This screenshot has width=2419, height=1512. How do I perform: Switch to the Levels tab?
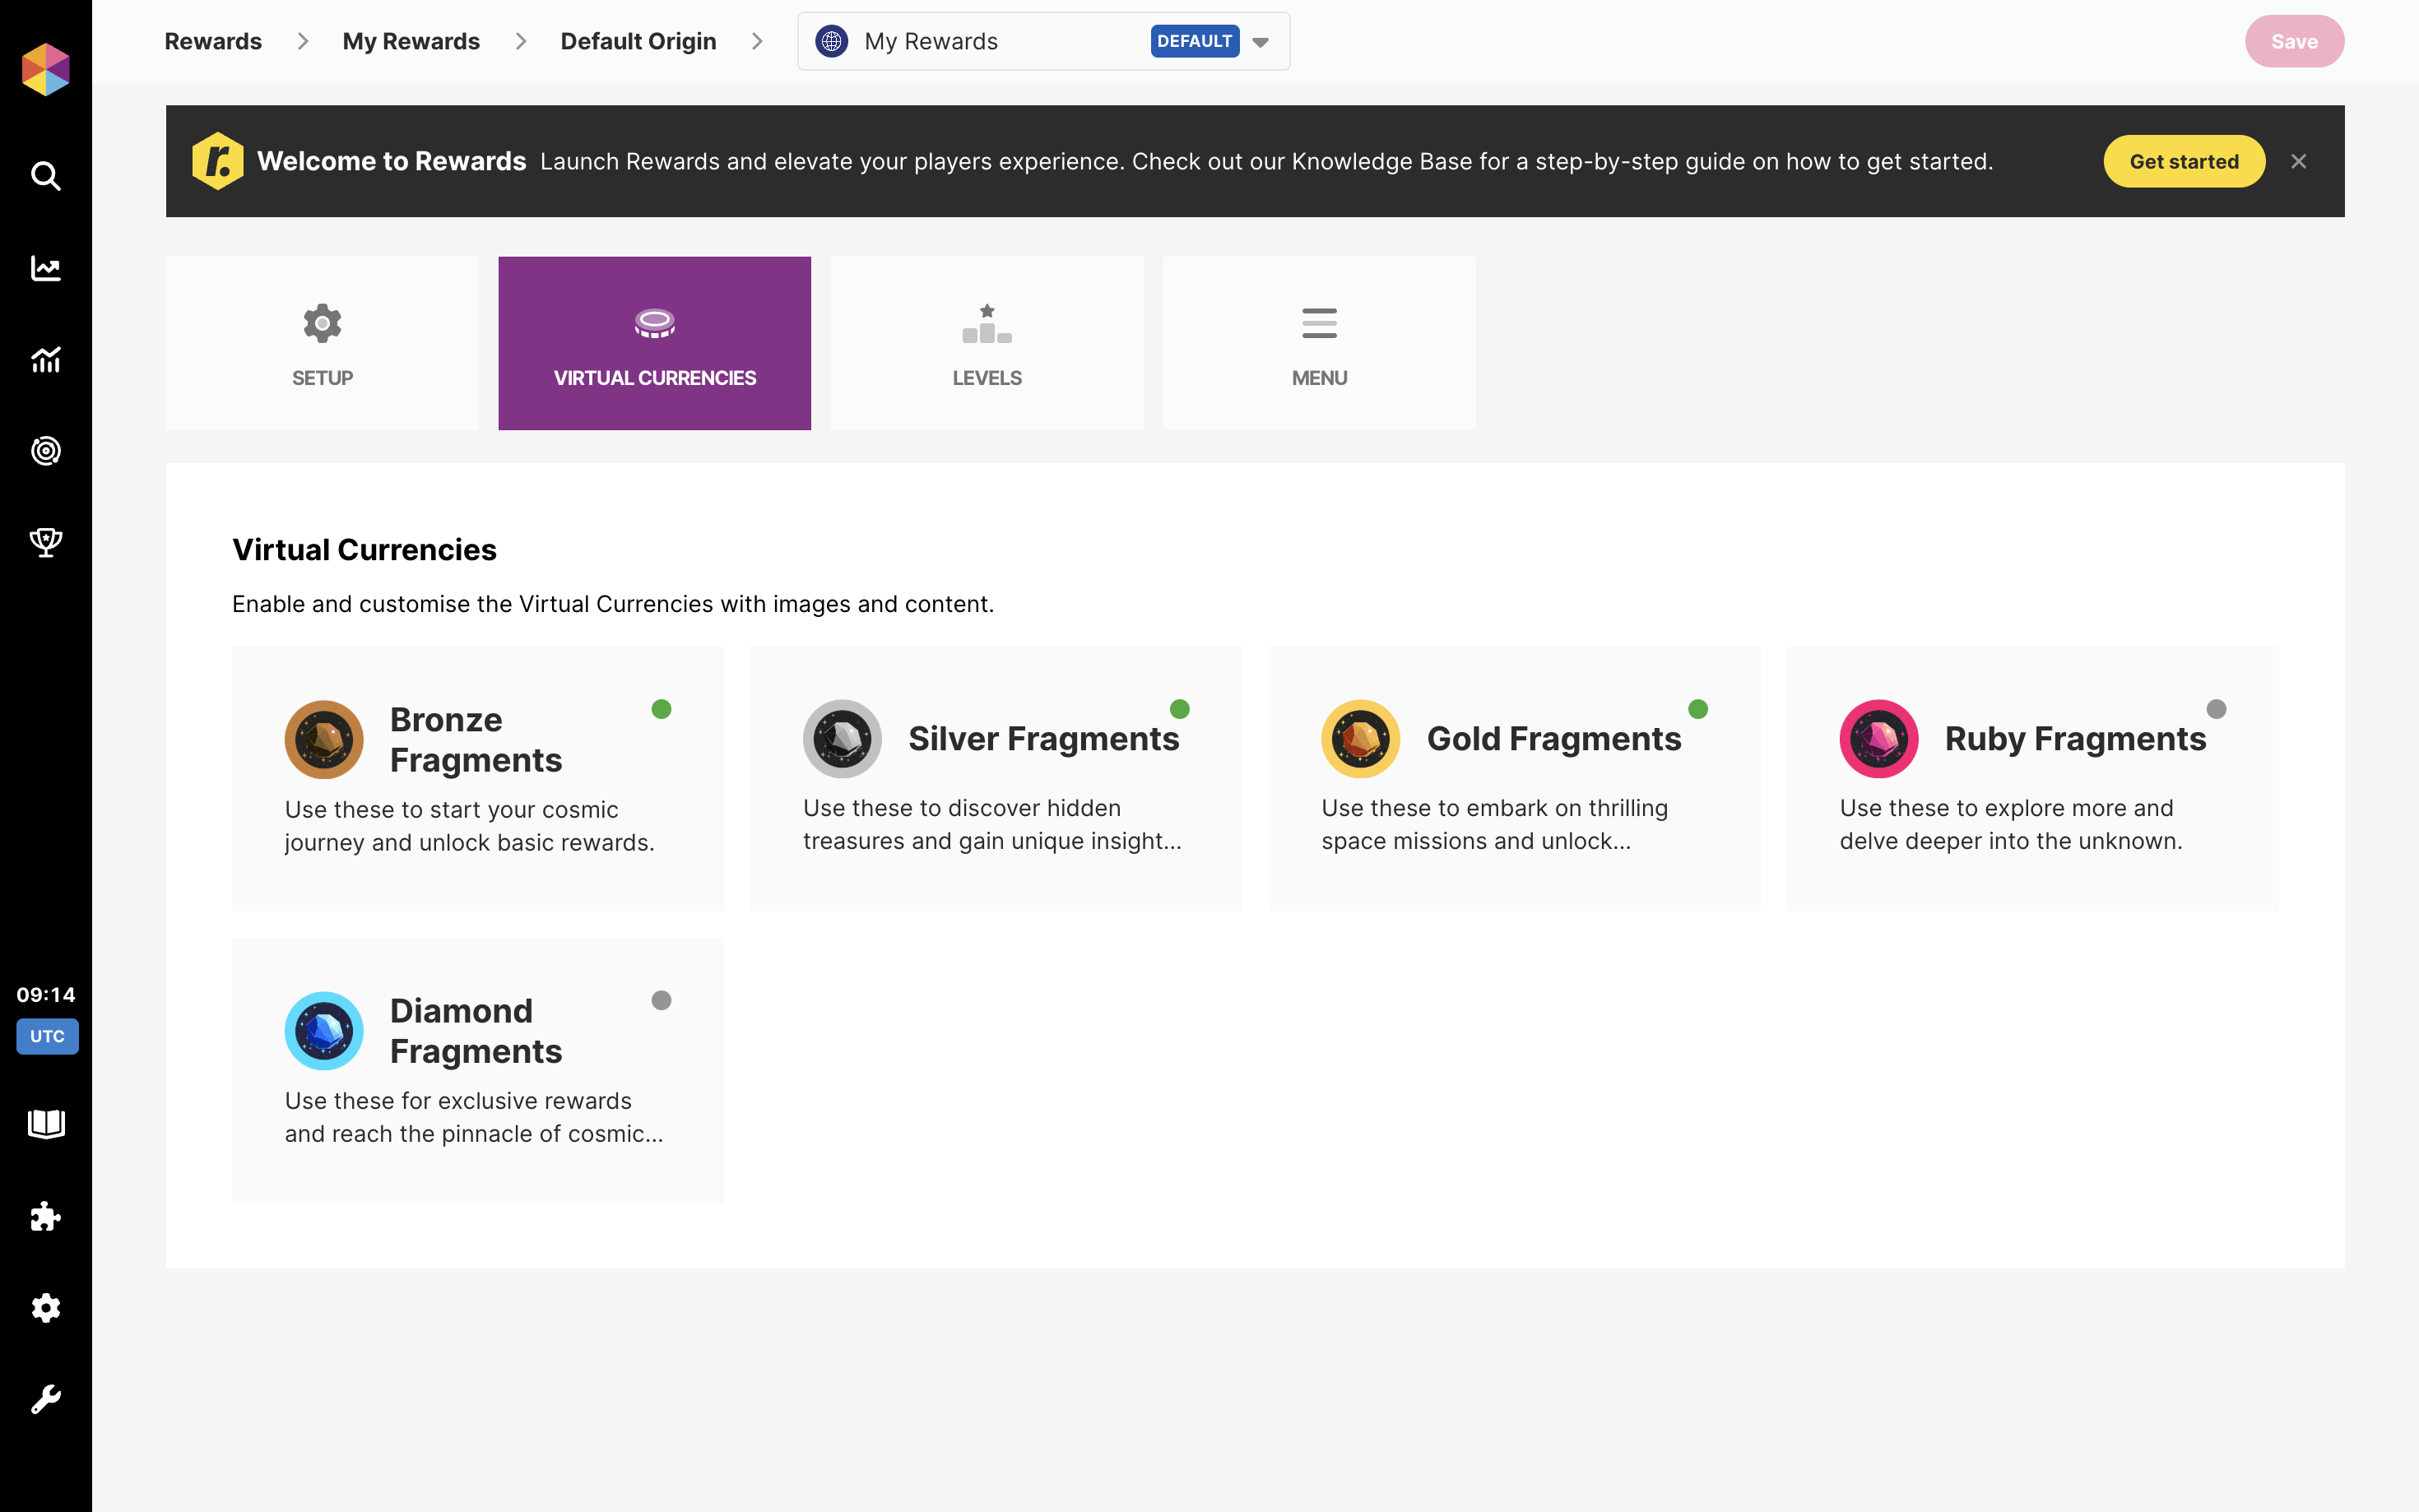986,343
